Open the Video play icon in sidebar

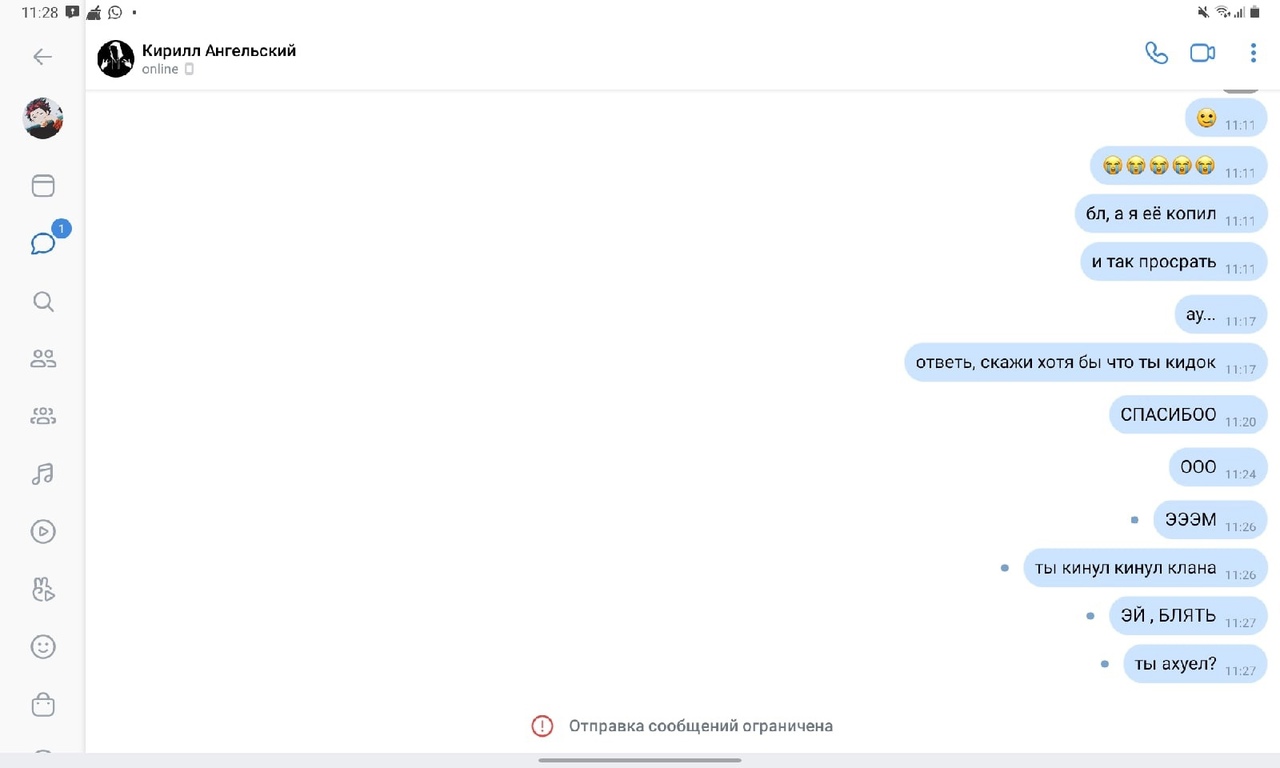pos(43,532)
